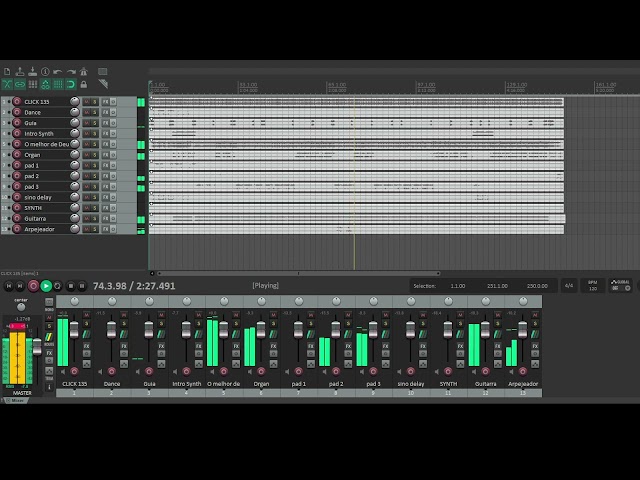
Task: Open FX for Intro Synth track panel
Action: (105, 133)
